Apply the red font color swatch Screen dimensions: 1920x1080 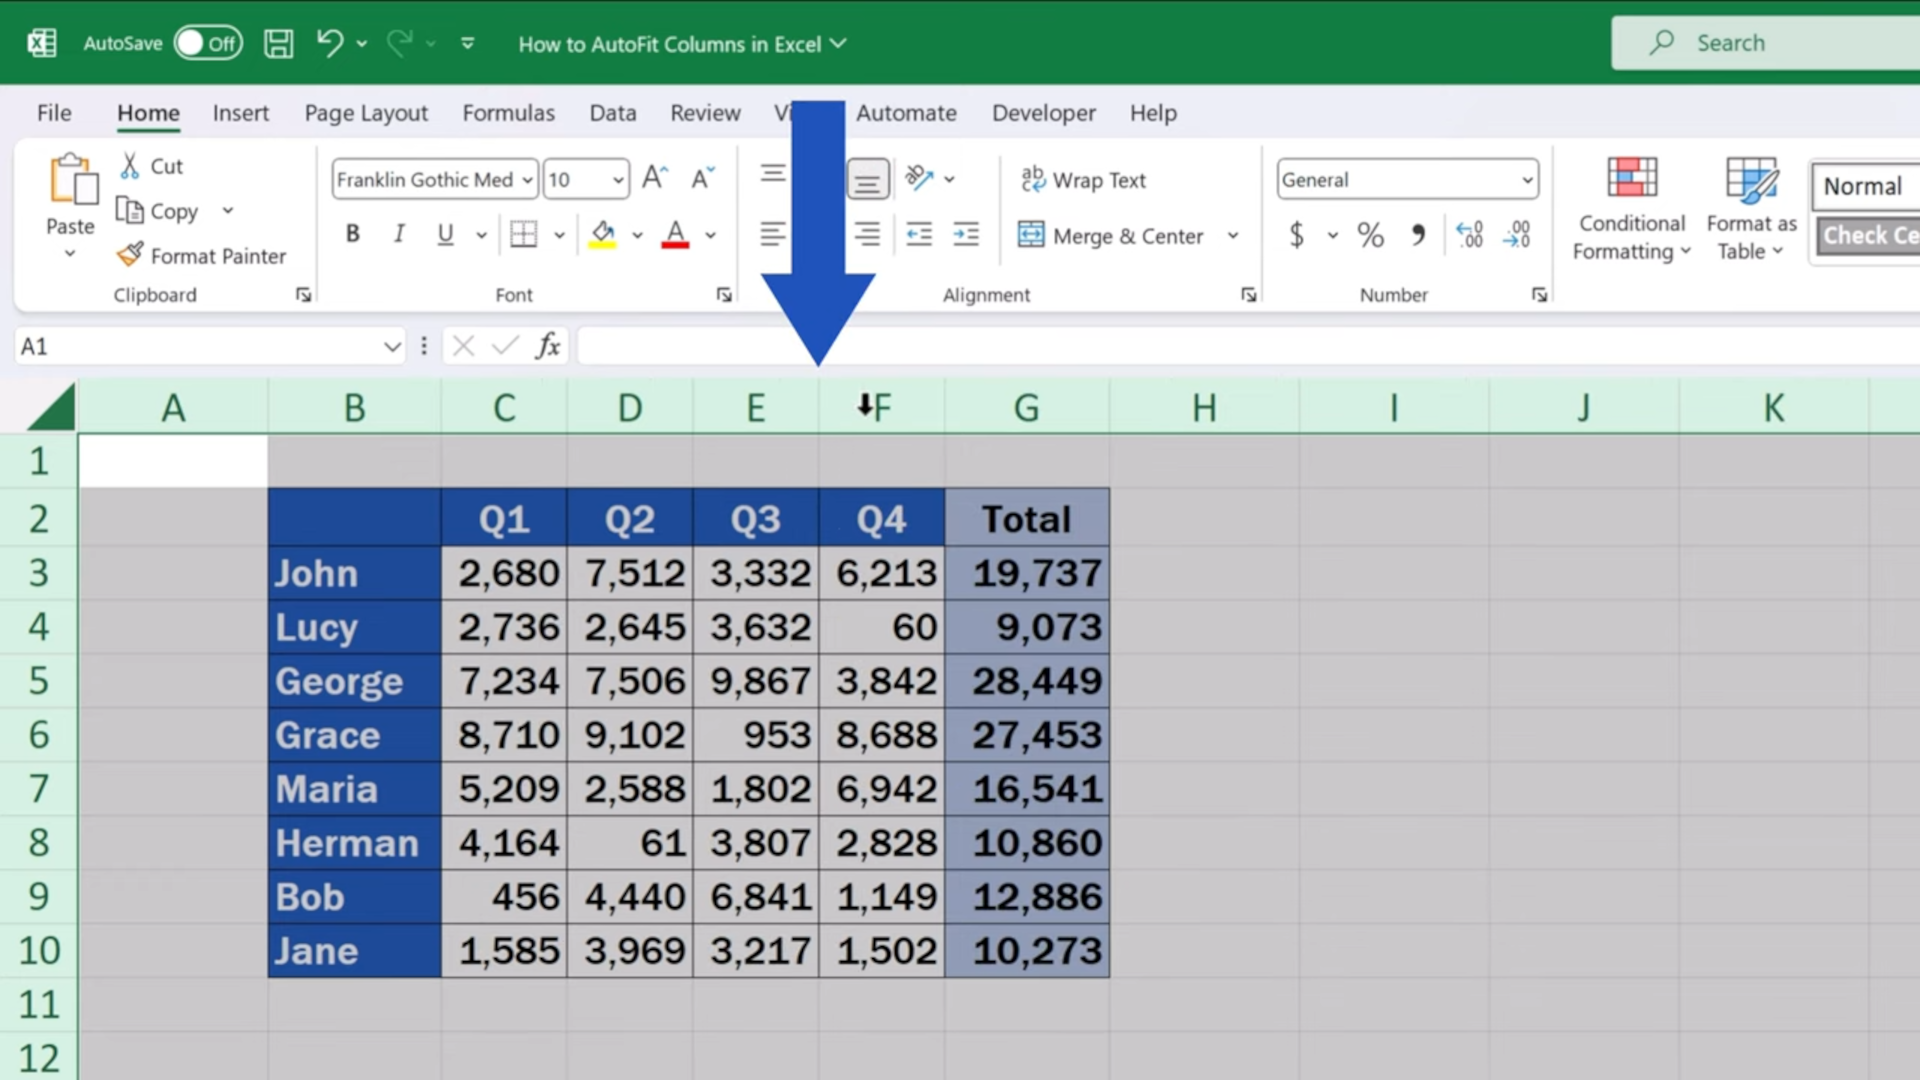[675, 234]
